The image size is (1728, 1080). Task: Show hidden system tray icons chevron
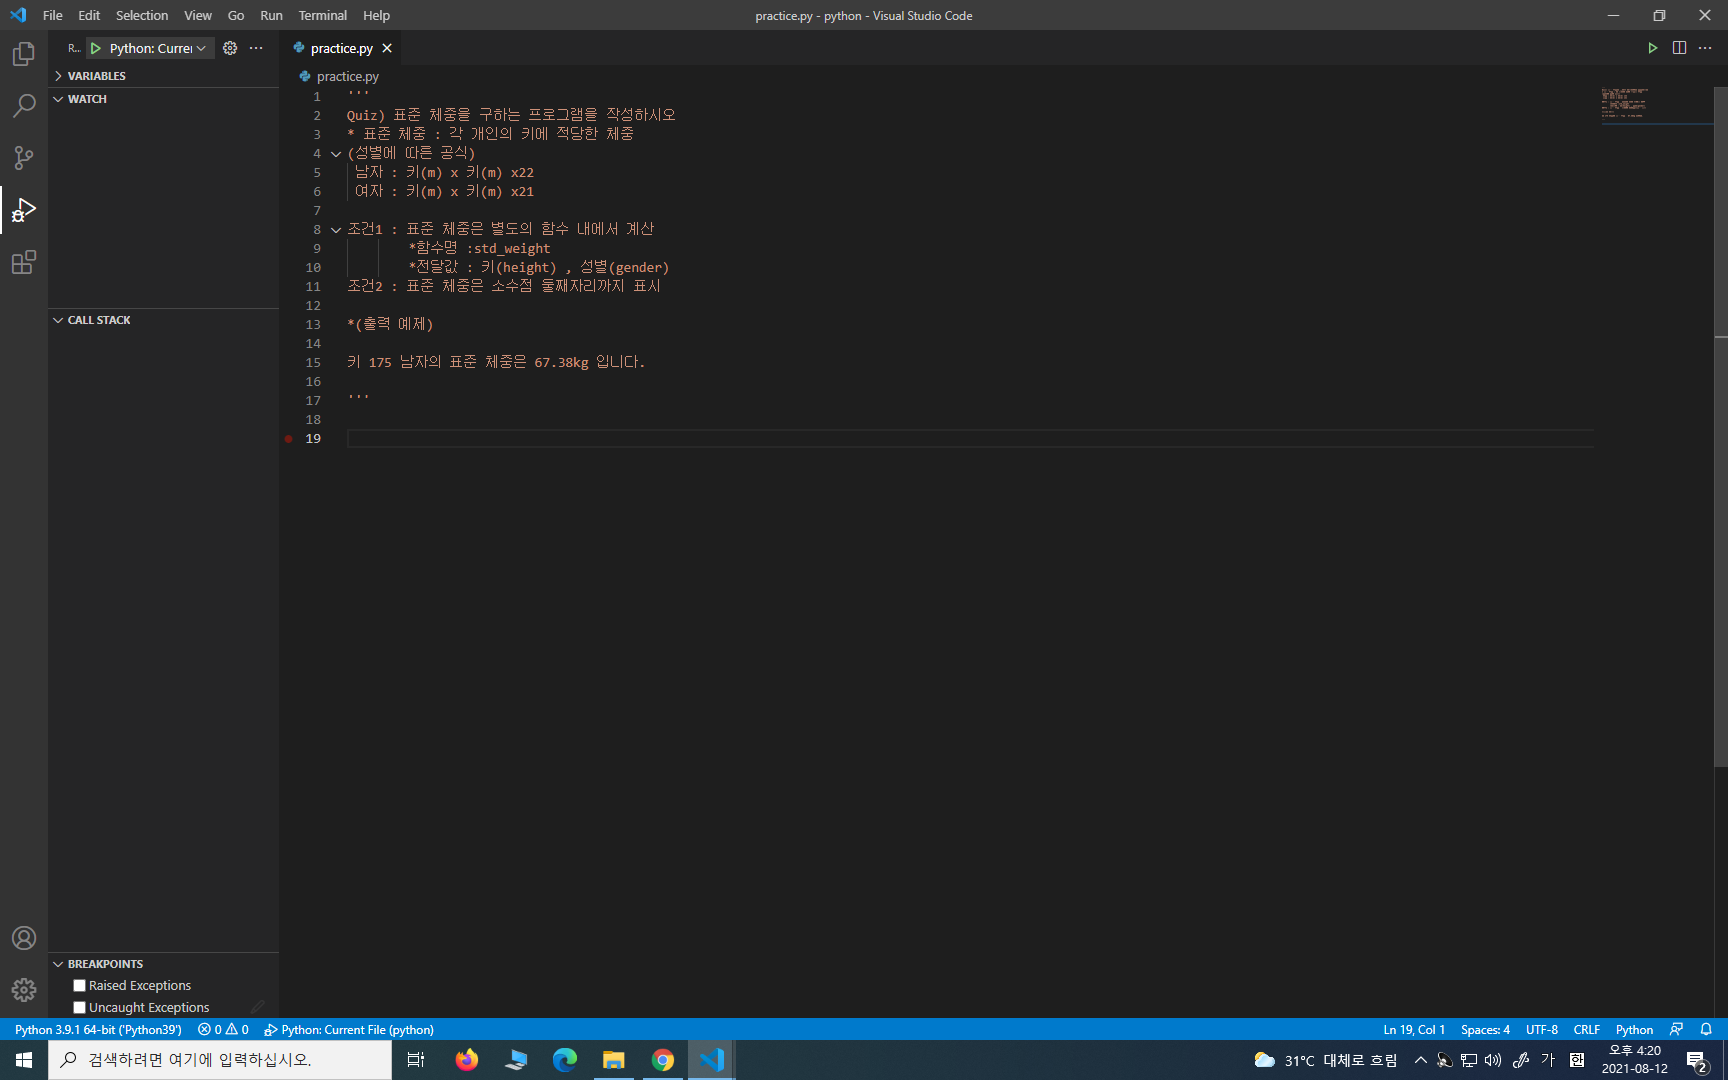(x=1420, y=1060)
